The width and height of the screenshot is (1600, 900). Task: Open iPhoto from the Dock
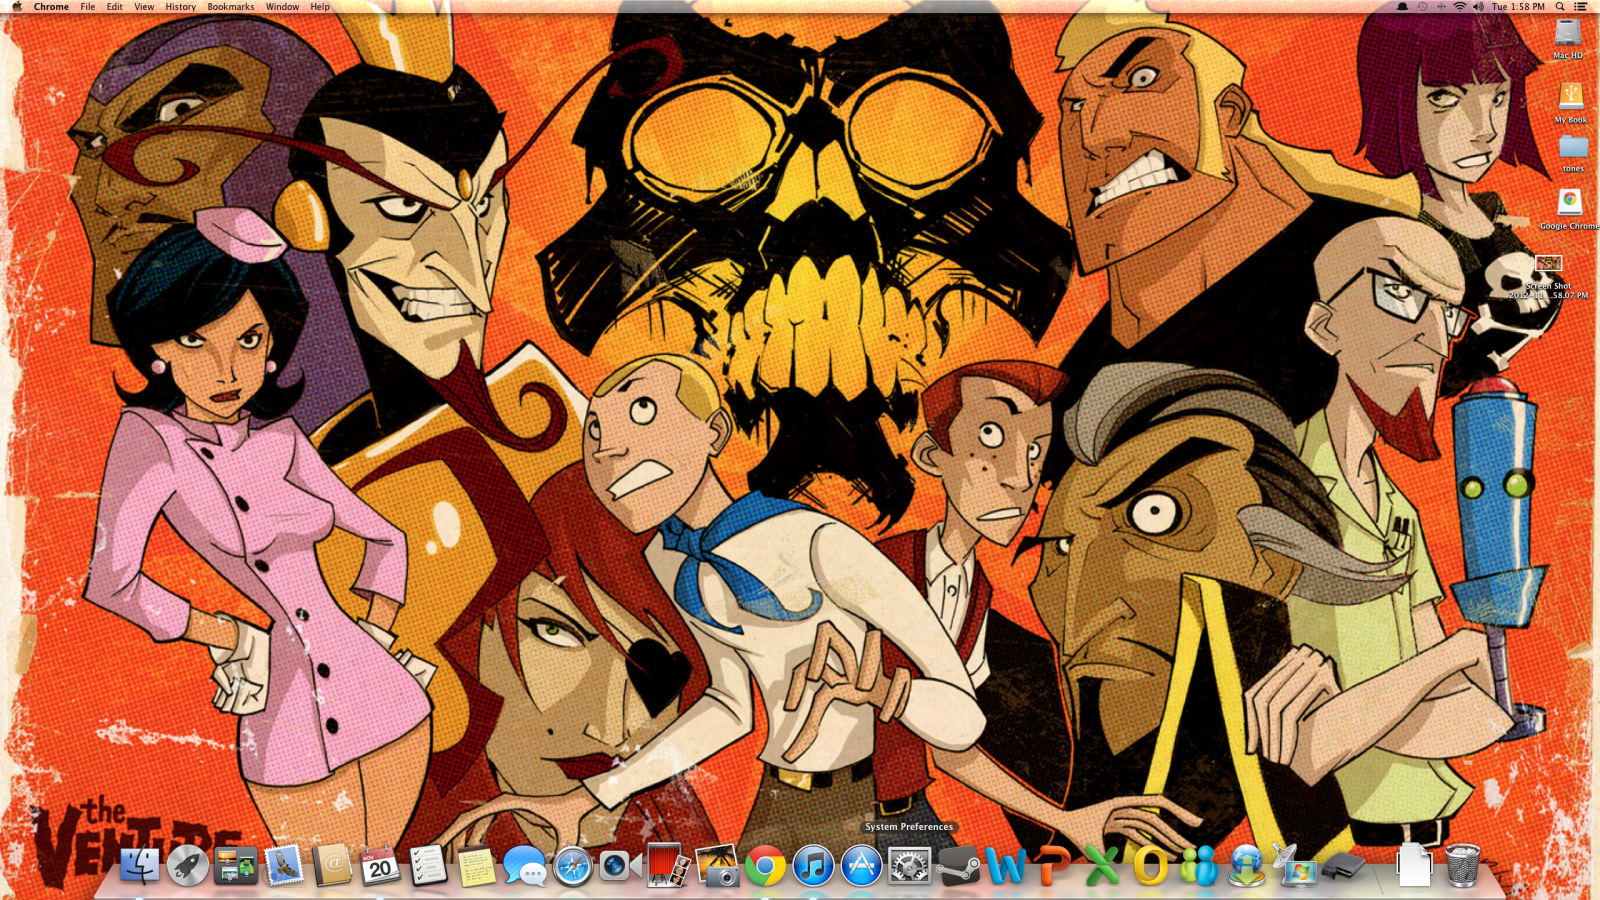click(717, 866)
